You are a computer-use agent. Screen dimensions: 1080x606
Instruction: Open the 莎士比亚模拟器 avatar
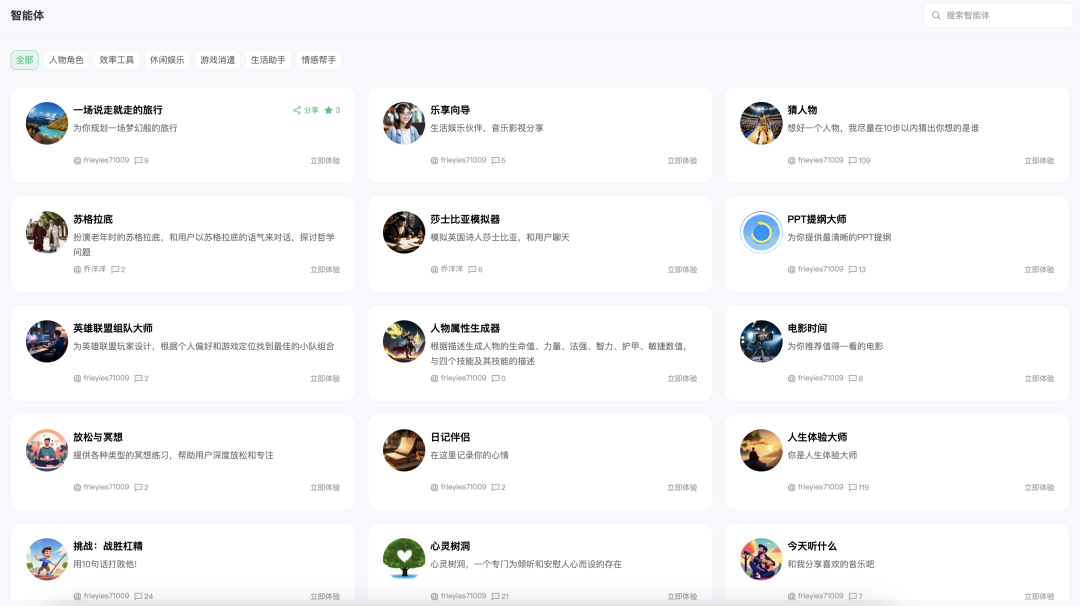tap(404, 232)
